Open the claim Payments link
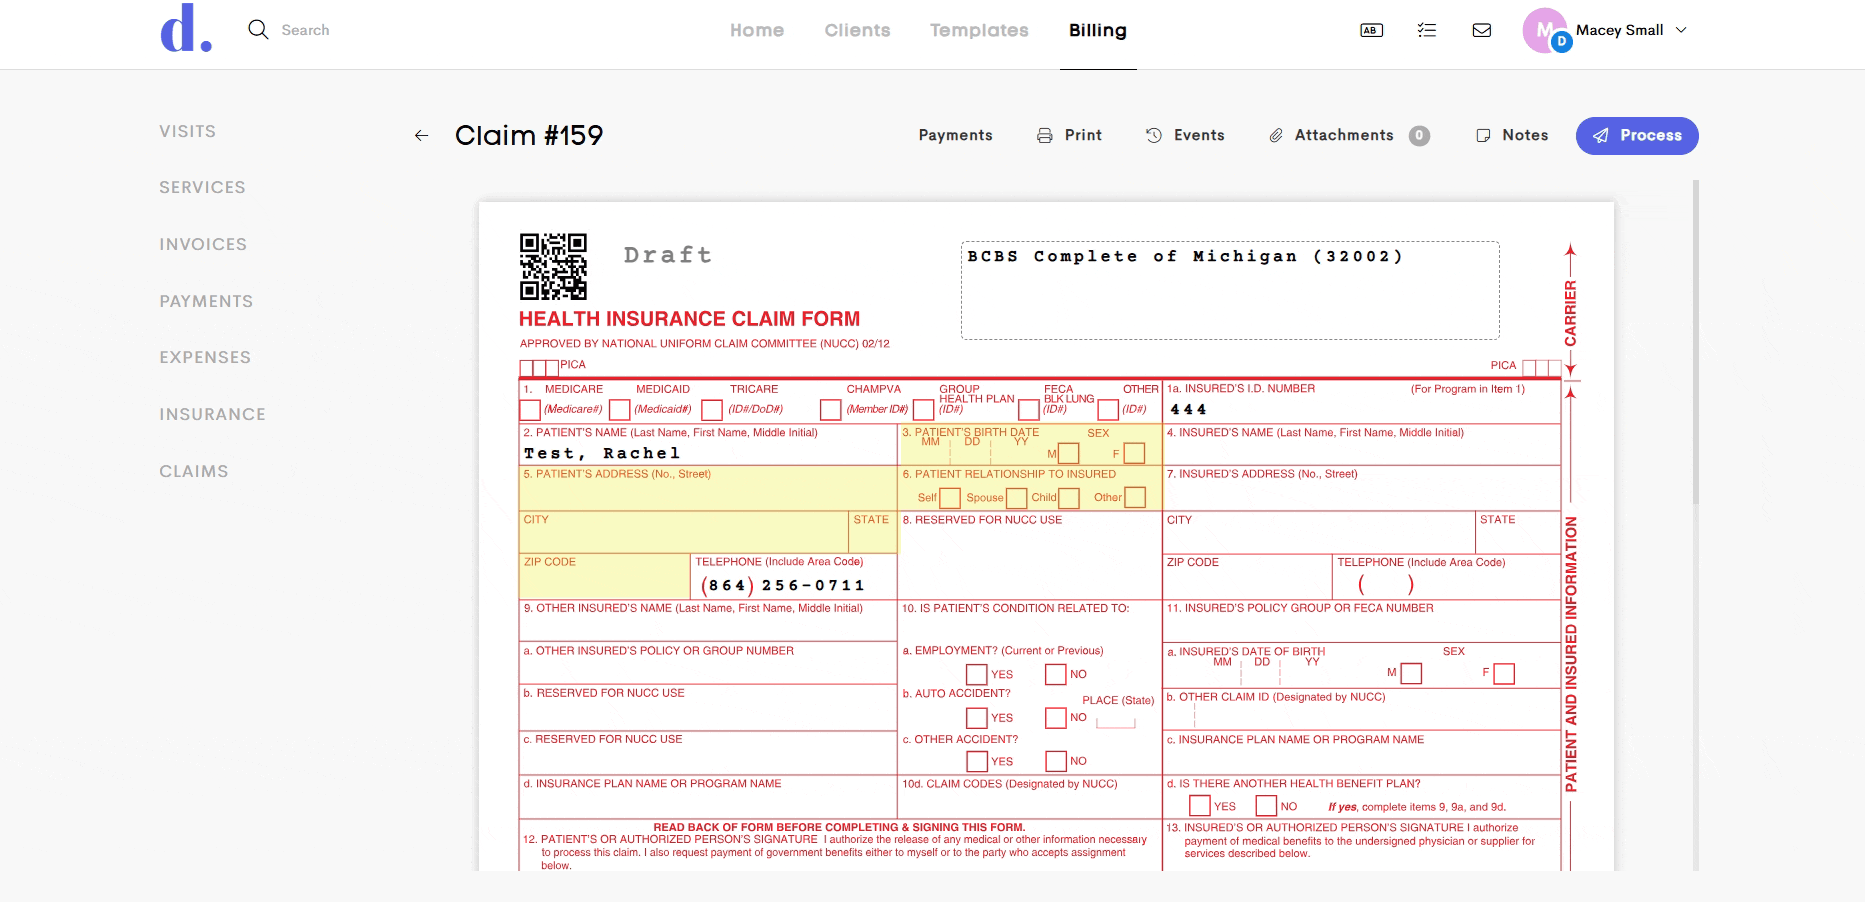Screen dimensions: 1865x902 pos(956,135)
